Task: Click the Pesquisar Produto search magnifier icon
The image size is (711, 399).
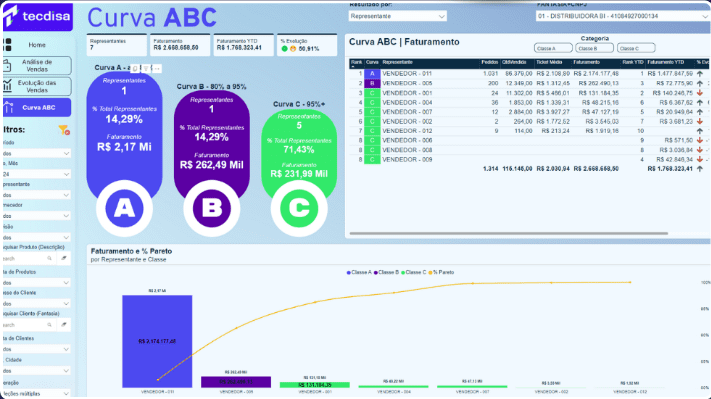Action: 49,258
